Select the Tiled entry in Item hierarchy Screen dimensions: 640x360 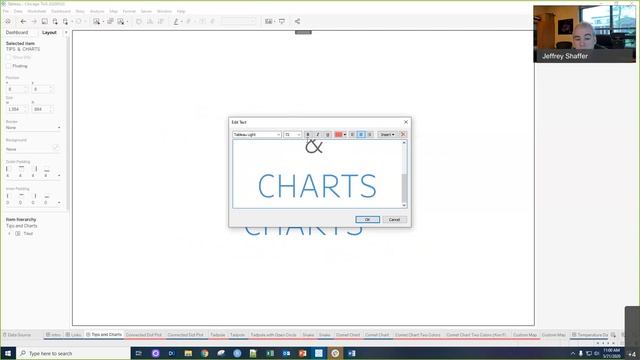[x=28, y=233]
